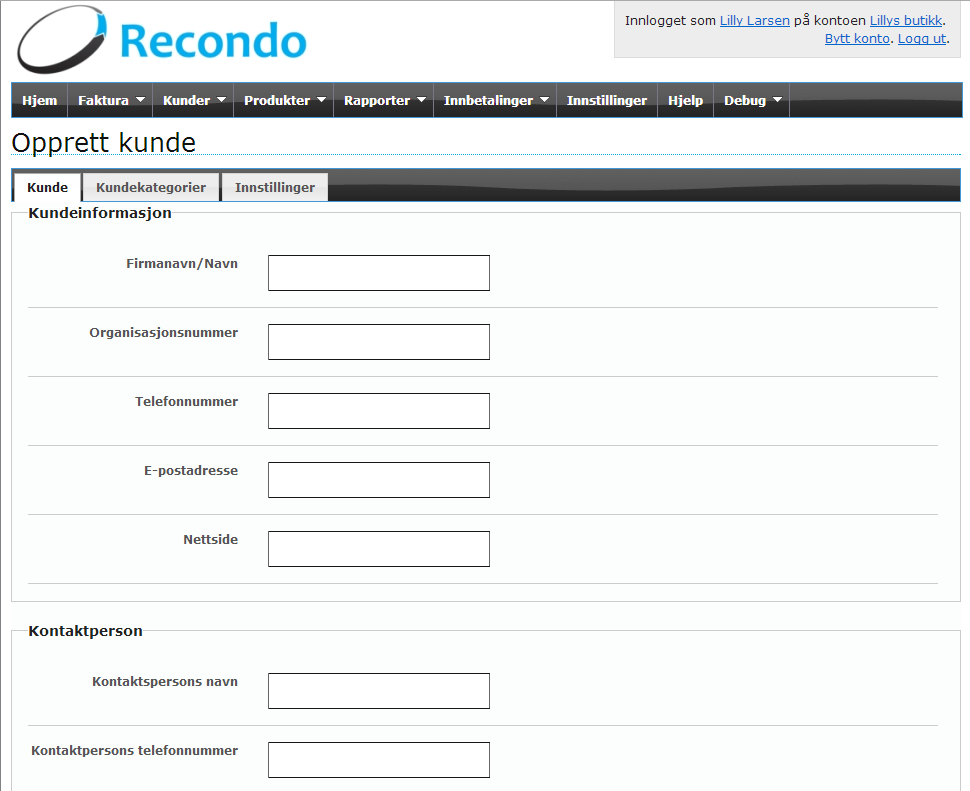Focus the Firmanavn/Navn input field

[379, 273]
